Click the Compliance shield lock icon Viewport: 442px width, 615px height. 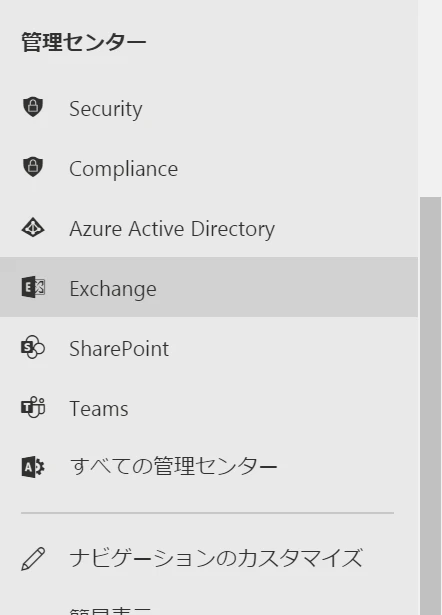coord(33,167)
